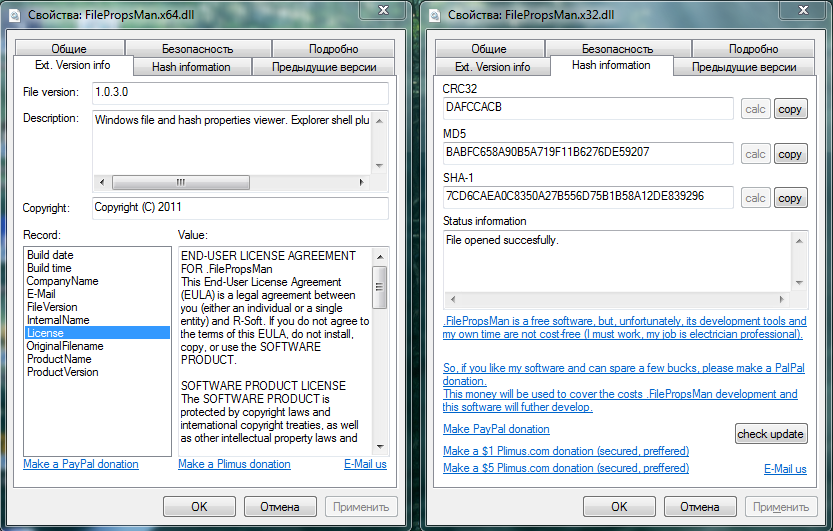Switch to Ext. Version info tab in x32 window
The height and width of the screenshot is (531, 833).
pos(492,67)
